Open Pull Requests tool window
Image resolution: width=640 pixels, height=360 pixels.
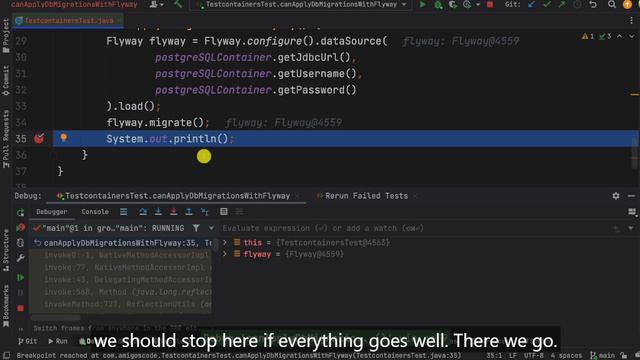(x=6, y=139)
